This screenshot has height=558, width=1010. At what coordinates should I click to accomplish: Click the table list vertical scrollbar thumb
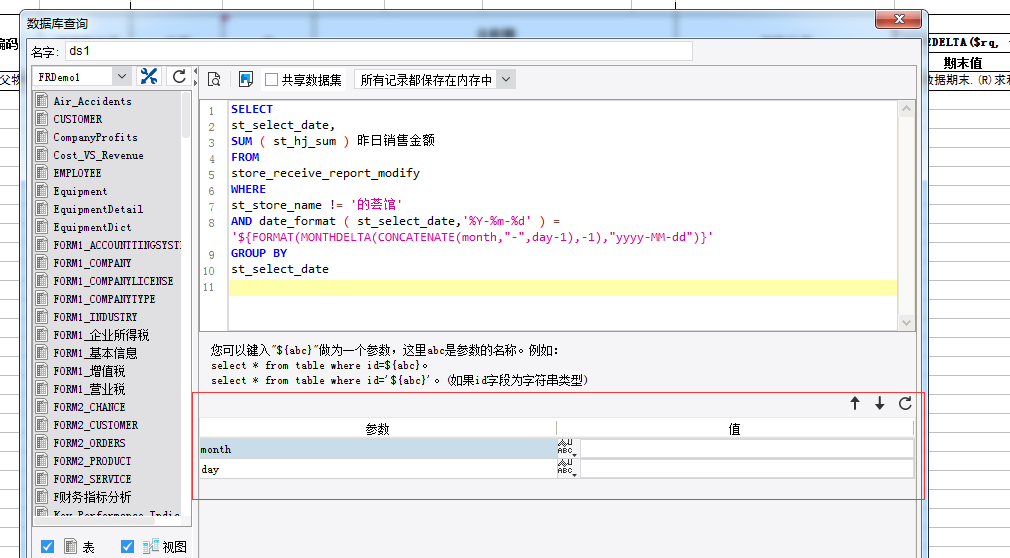point(186,116)
